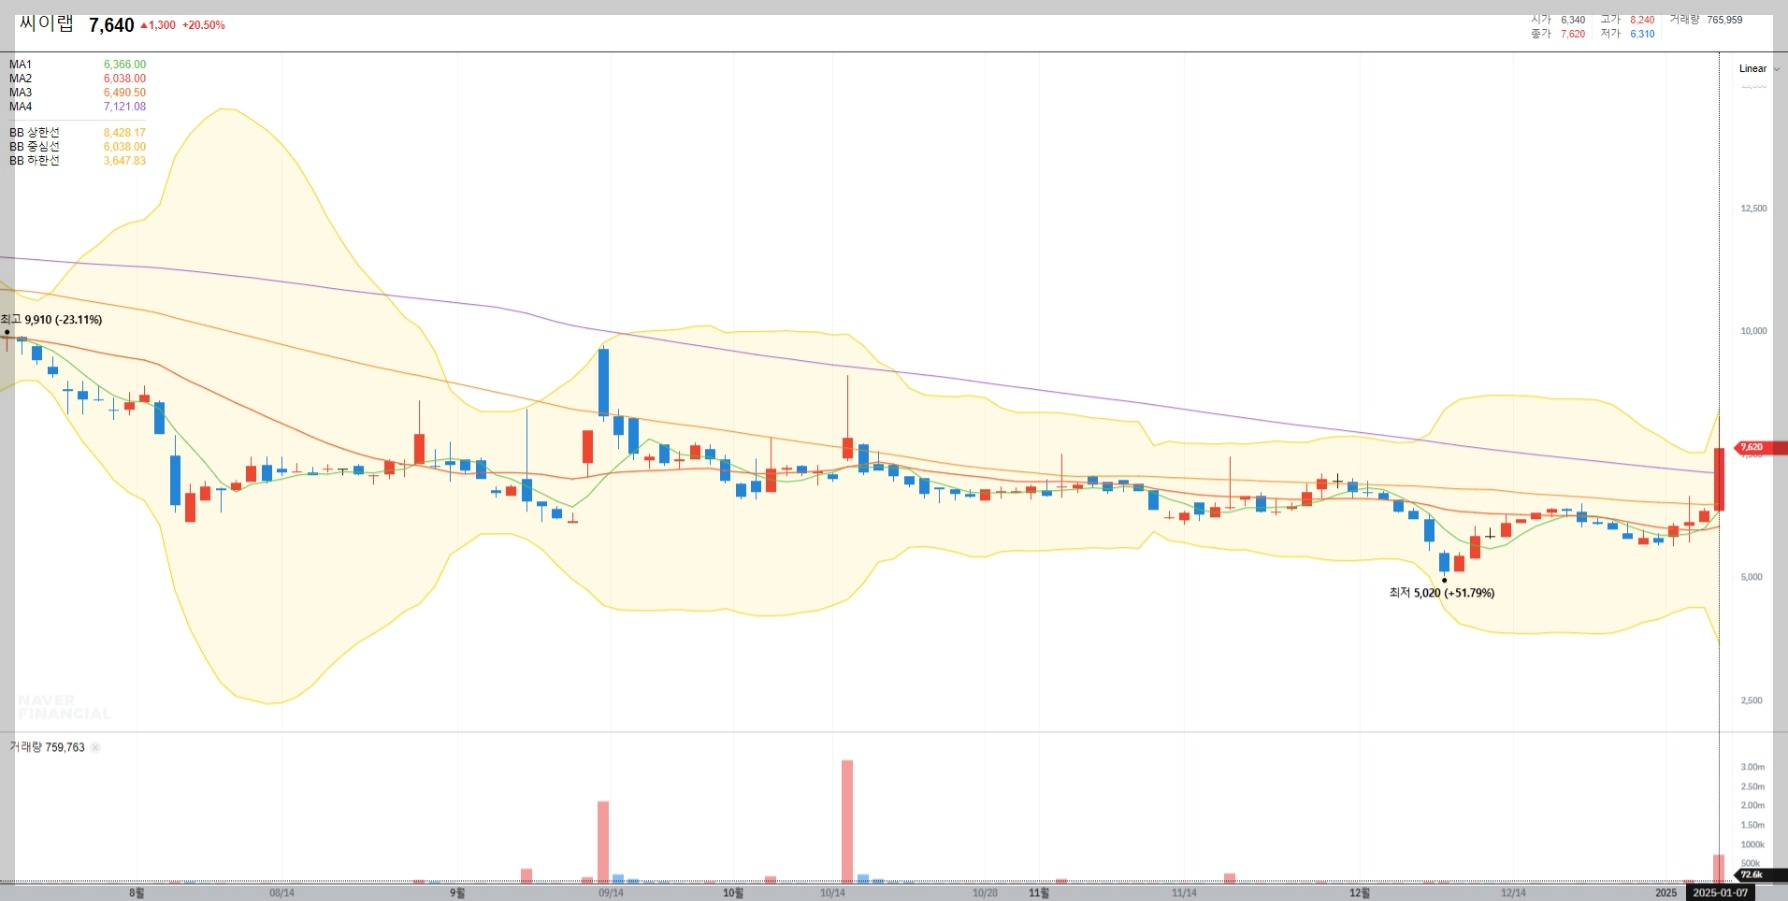The width and height of the screenshot is (1788, 901).
Task: Select the MA3 legend value 6,490.50
Action: click(x=125, y=92)
